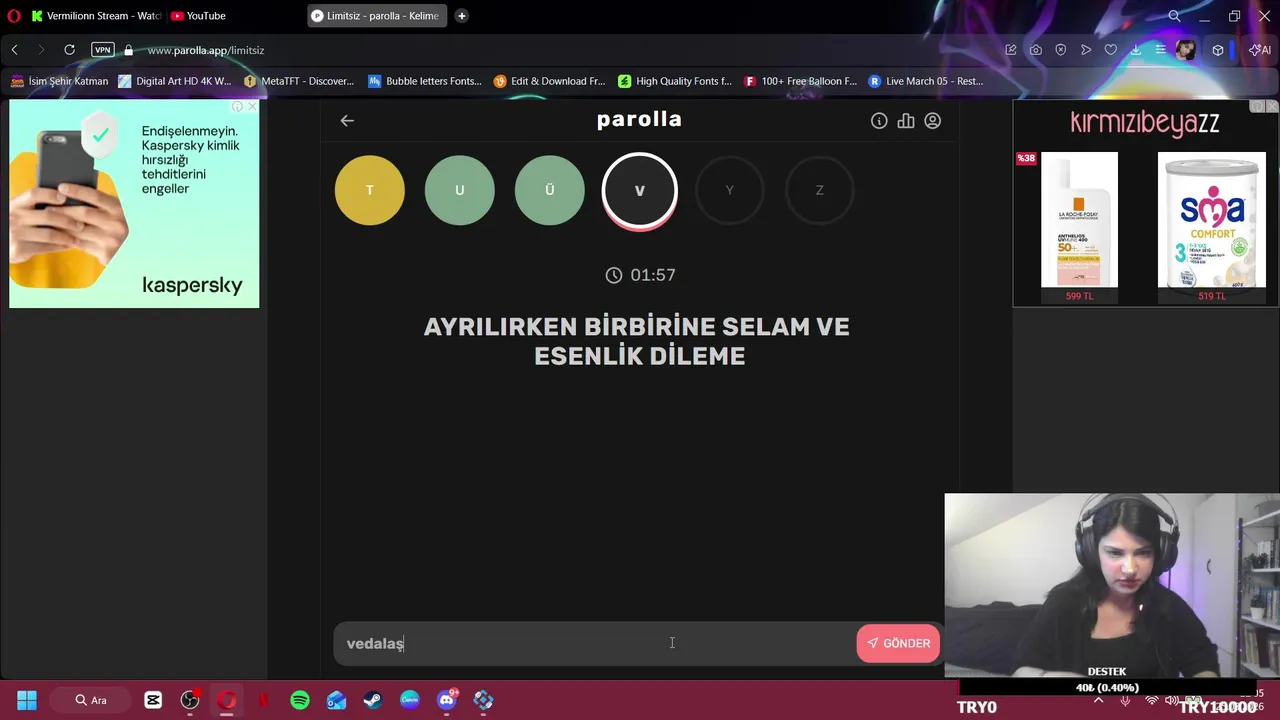Close the kırmızıbeyazz ad with X
Image resolution: width=1280 pixels, height=720 pixels.
click(1272, 106)
